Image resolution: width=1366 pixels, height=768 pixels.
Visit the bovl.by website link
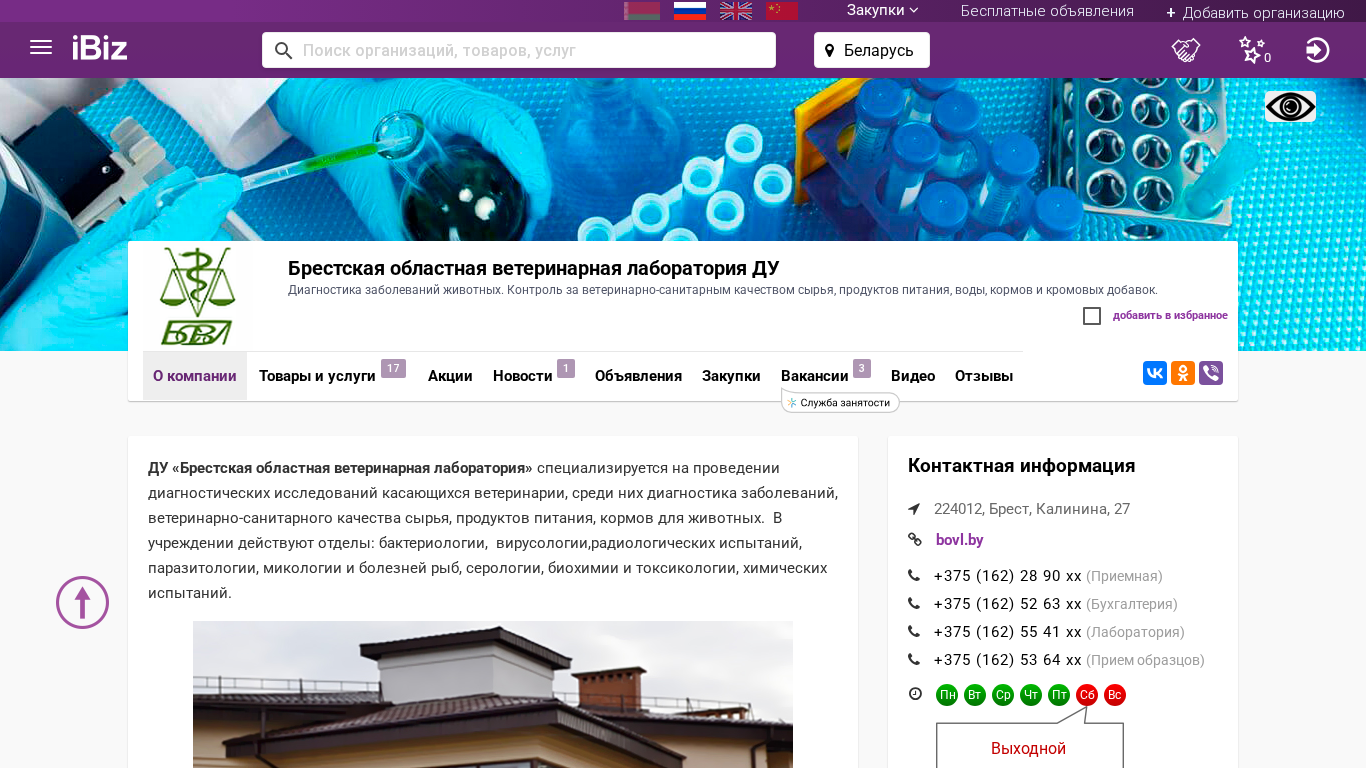click(960, 540)
